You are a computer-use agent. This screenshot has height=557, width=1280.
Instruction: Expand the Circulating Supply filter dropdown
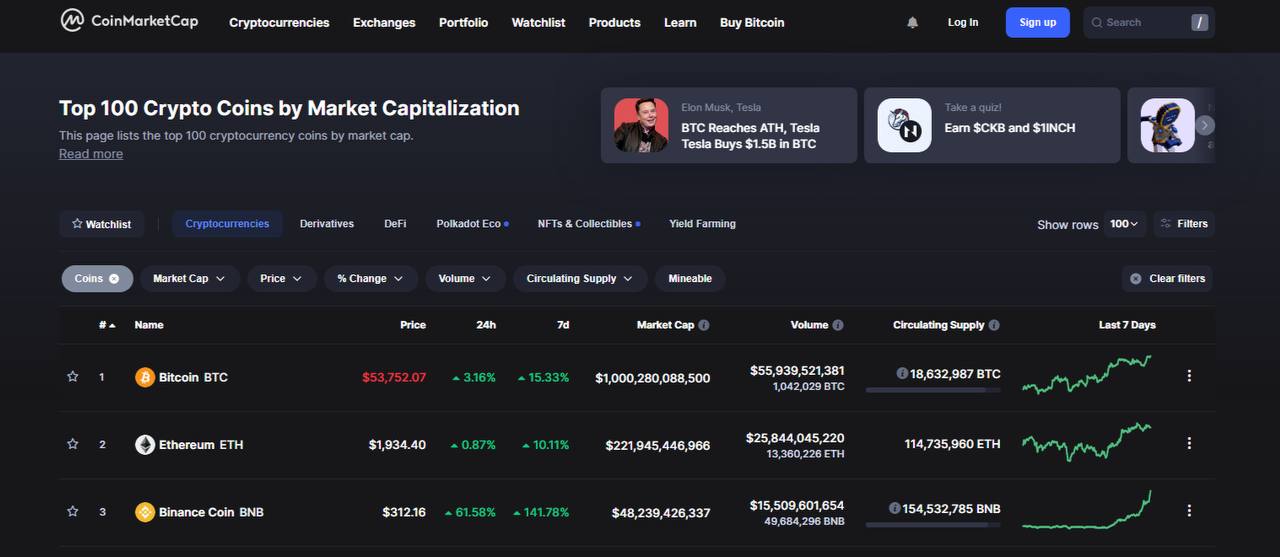pyautogui.click(x=580, y=279)
